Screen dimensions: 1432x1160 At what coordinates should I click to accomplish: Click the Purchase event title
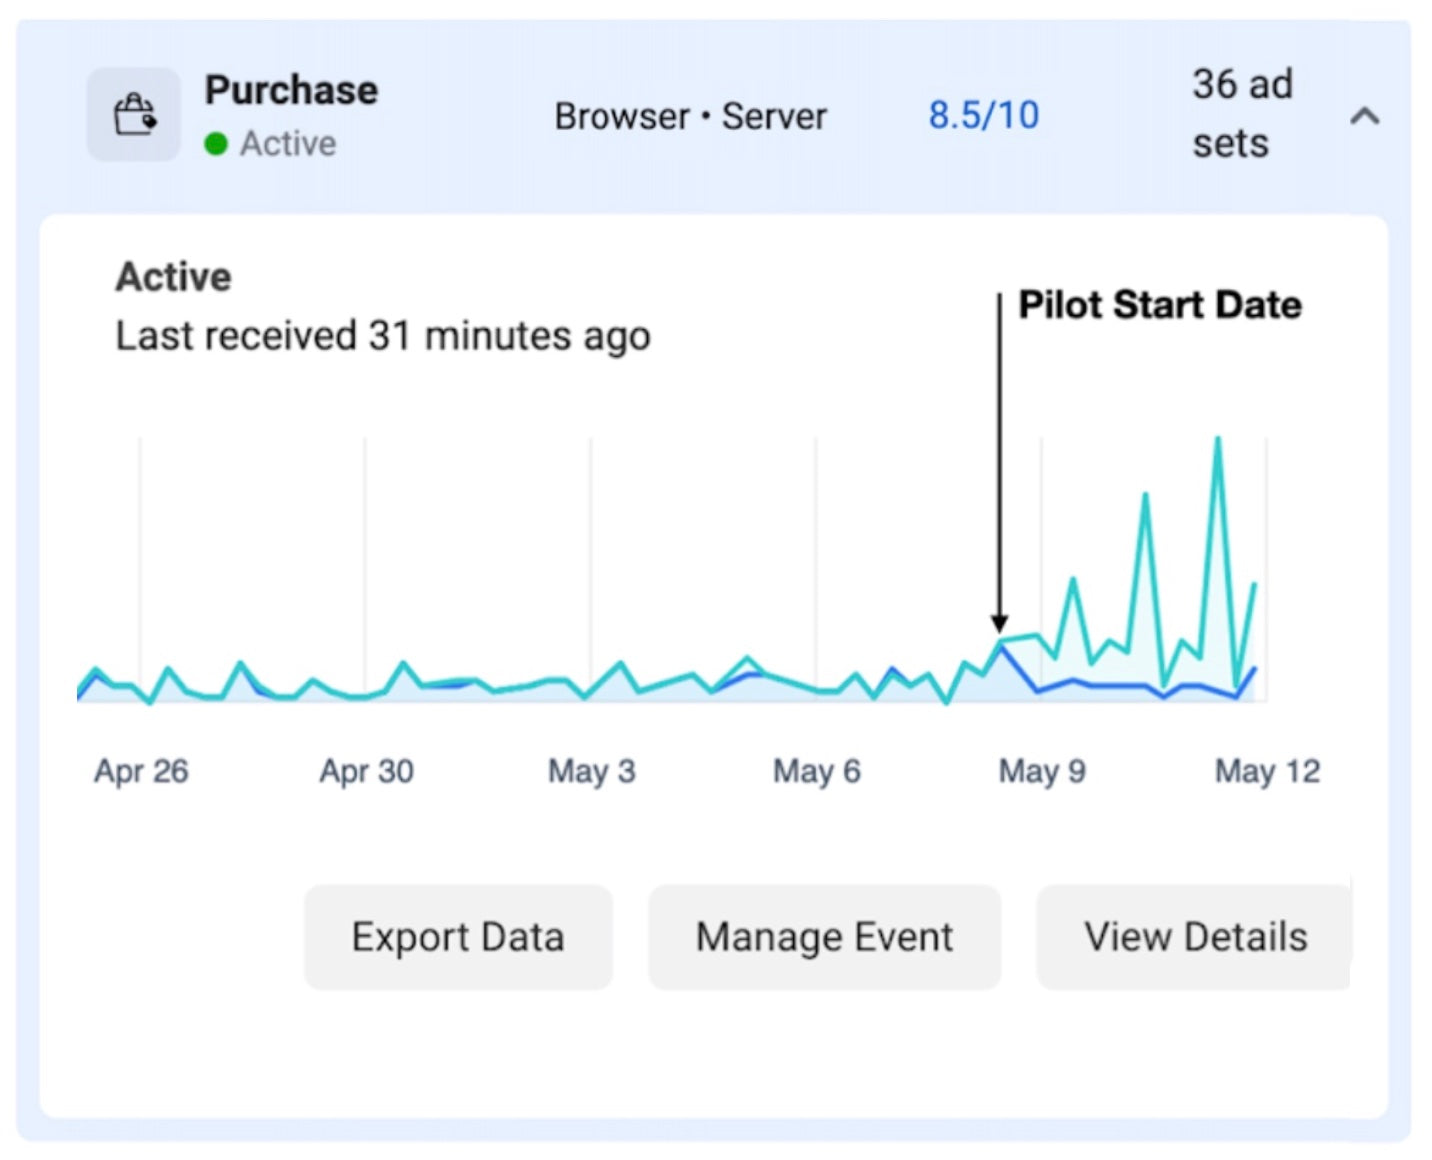click(291, 90)
